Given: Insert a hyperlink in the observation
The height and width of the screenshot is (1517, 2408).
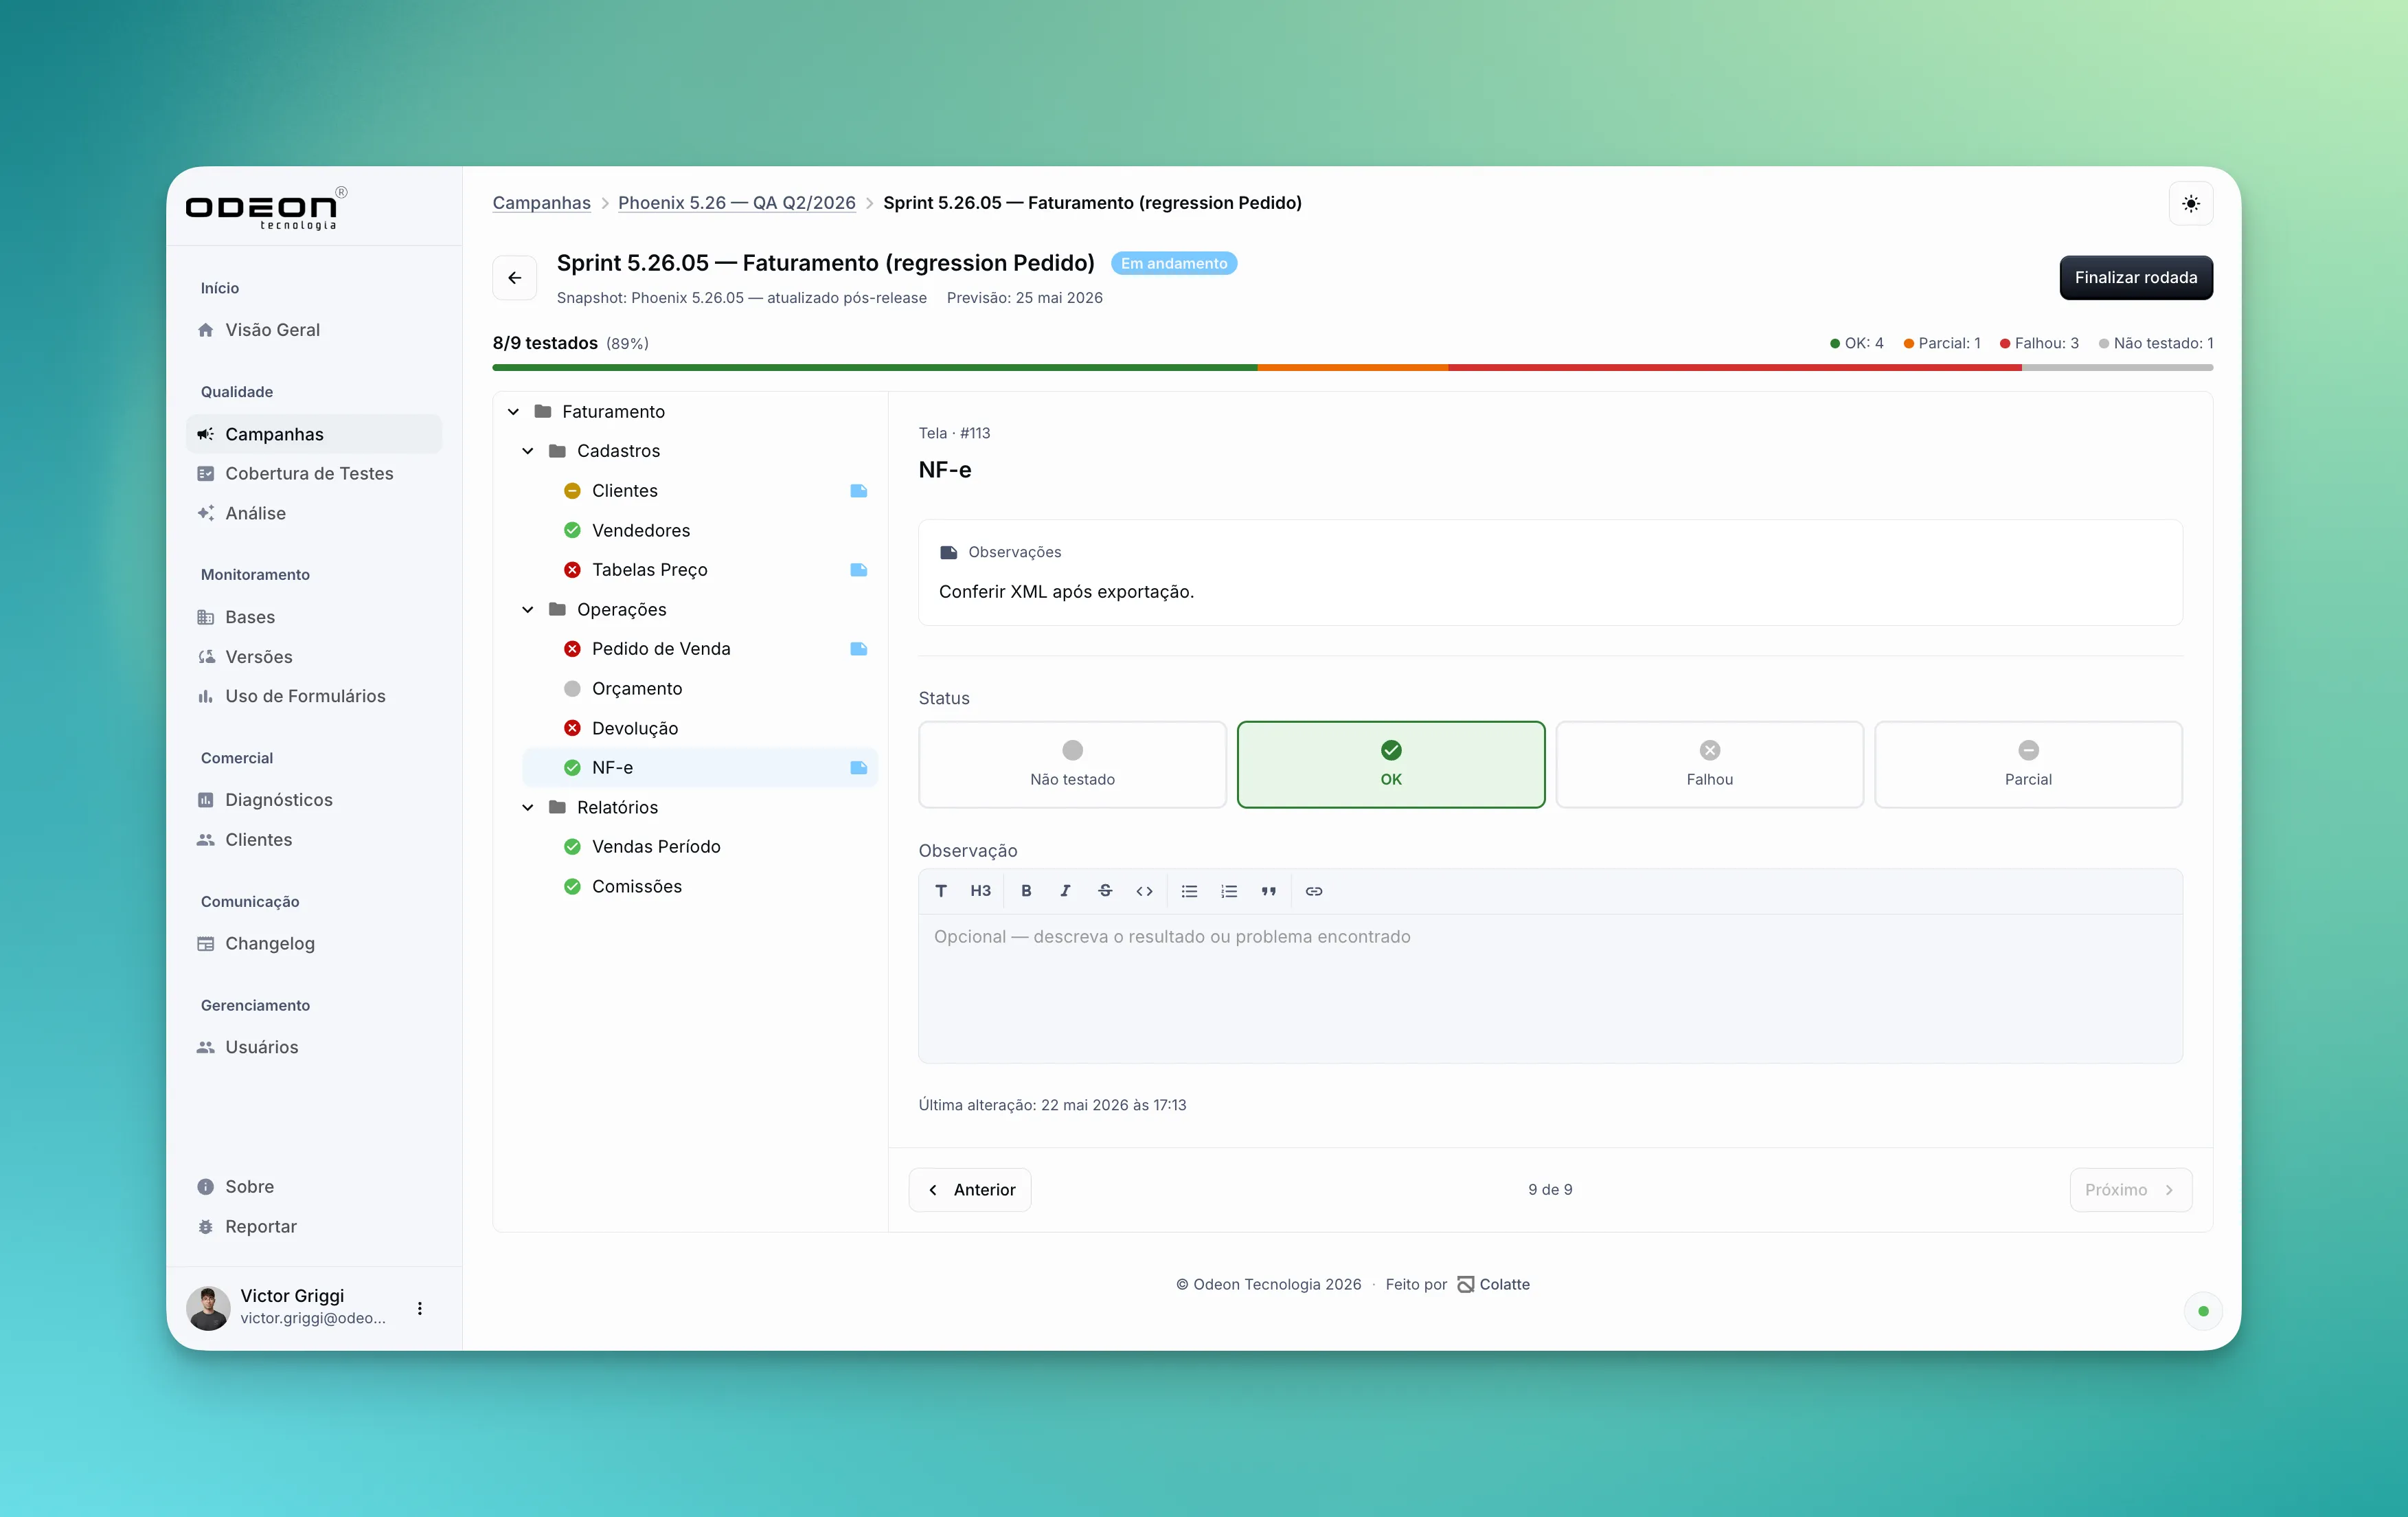Looking at the screenshot, I should point(1314,891).
